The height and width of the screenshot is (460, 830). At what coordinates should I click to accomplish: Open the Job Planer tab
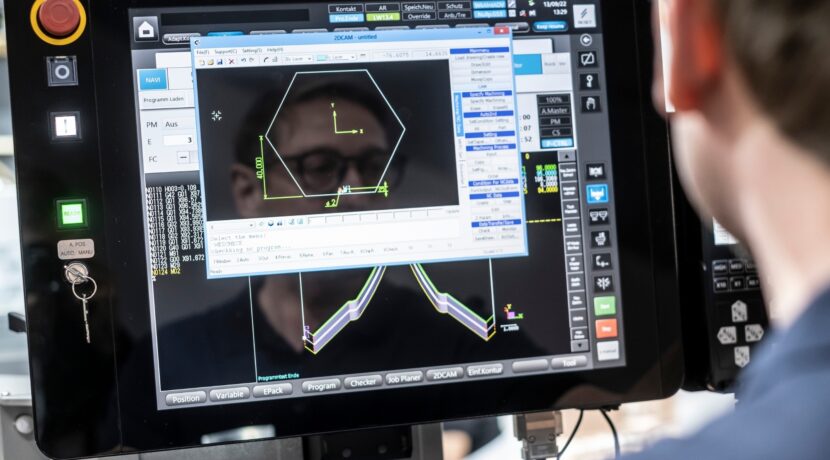[404, 378]
